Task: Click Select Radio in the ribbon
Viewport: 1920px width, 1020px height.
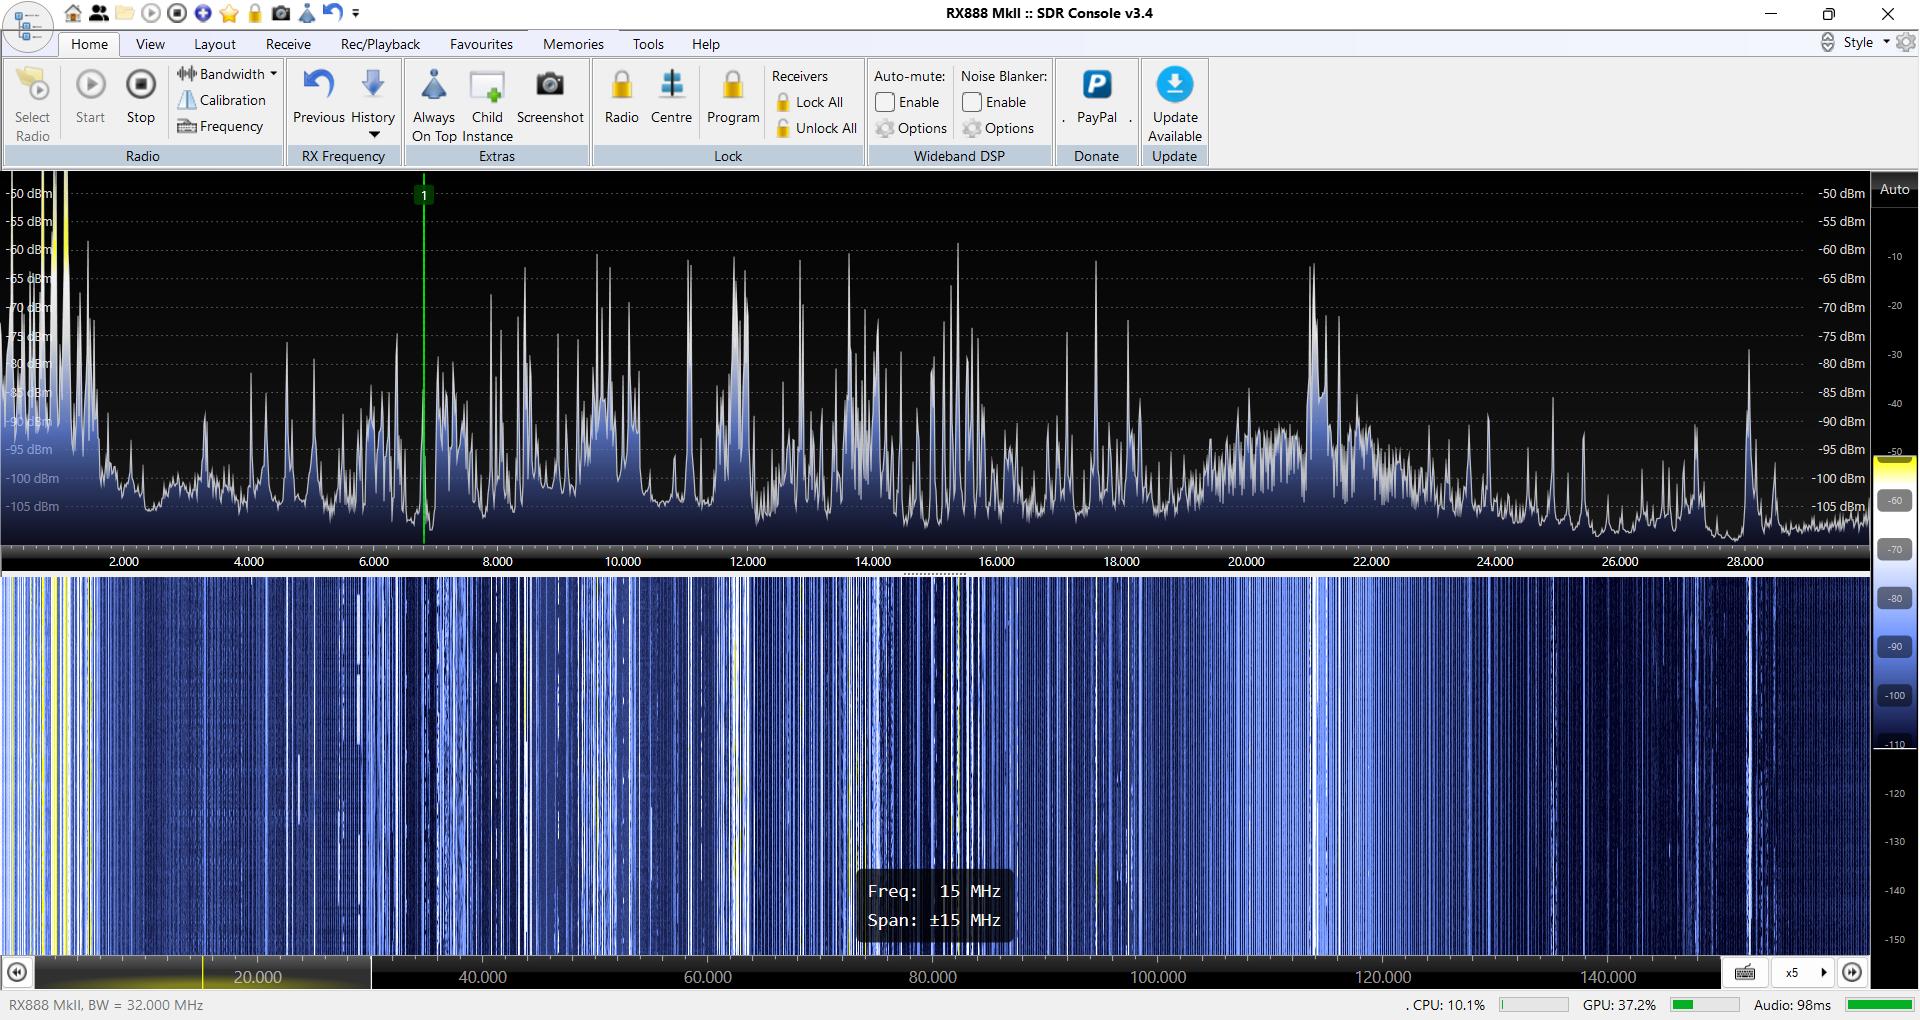Action: [x=32, y=105]
